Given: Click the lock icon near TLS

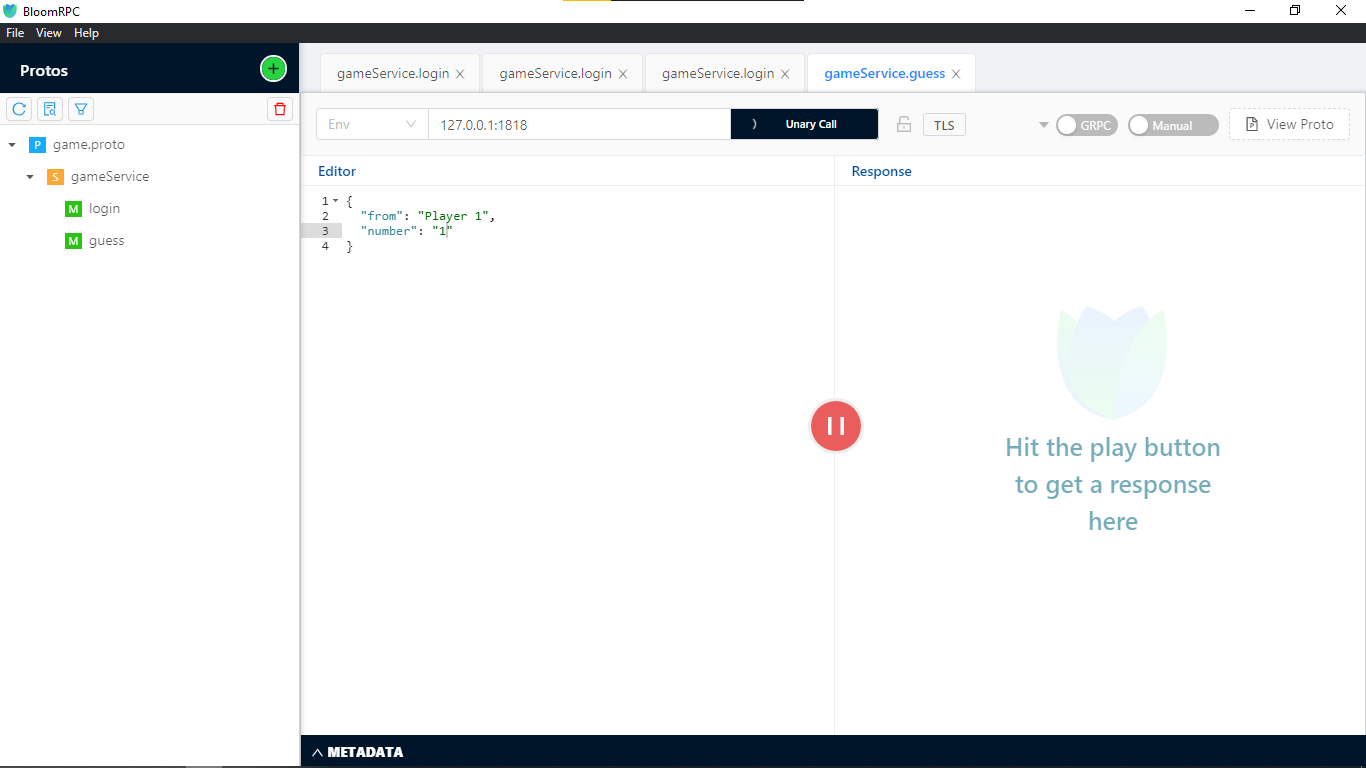Looking at the screenshot, I should pyautogui.click(x=903, y=124).
